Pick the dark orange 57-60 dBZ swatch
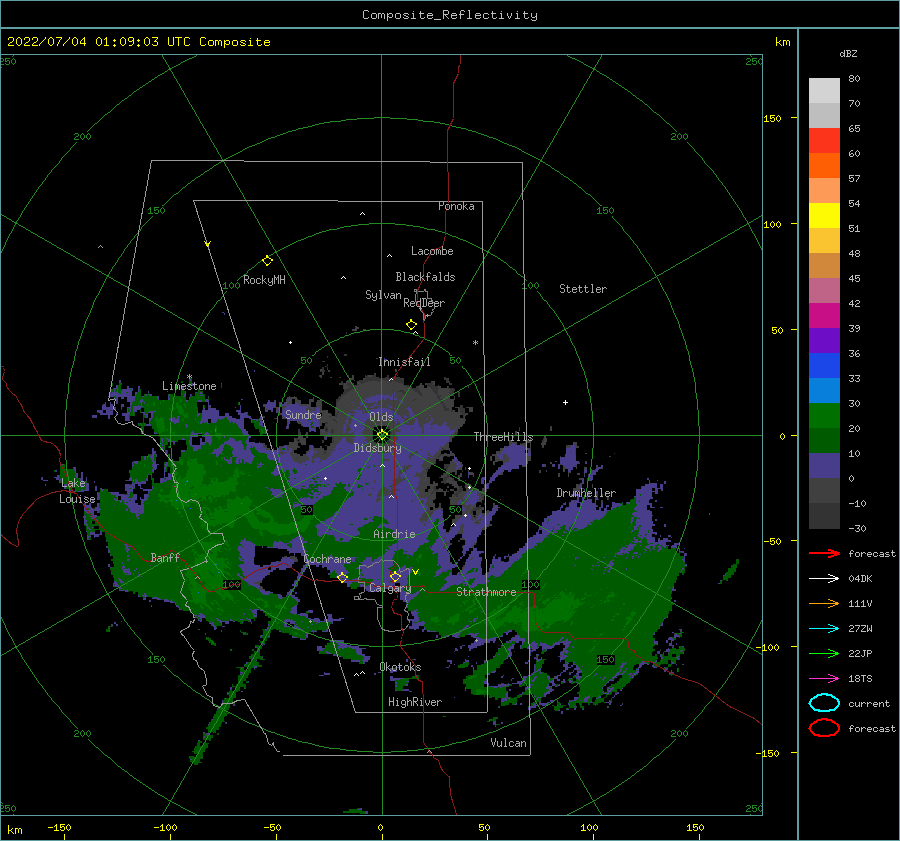Screen dimensions: 900x841 point(824,166)
